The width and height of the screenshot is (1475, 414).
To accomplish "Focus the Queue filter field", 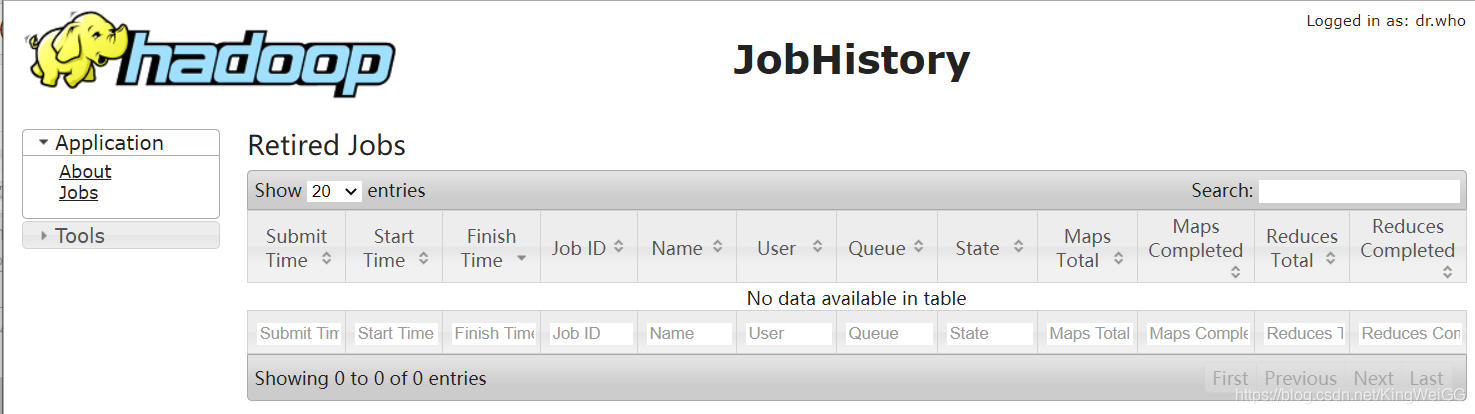I will point(889,334).
